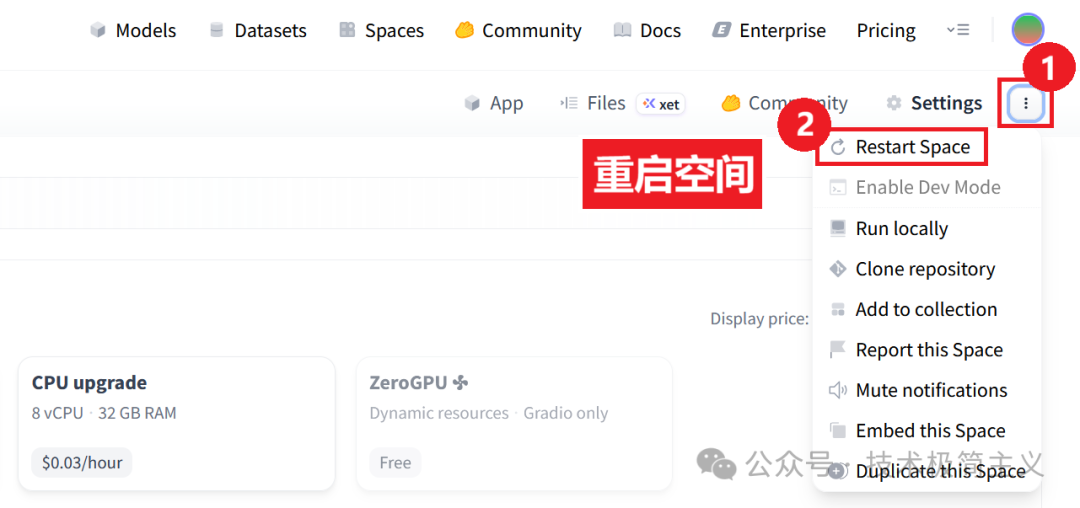Click the Models cube icon

[98, 31]
